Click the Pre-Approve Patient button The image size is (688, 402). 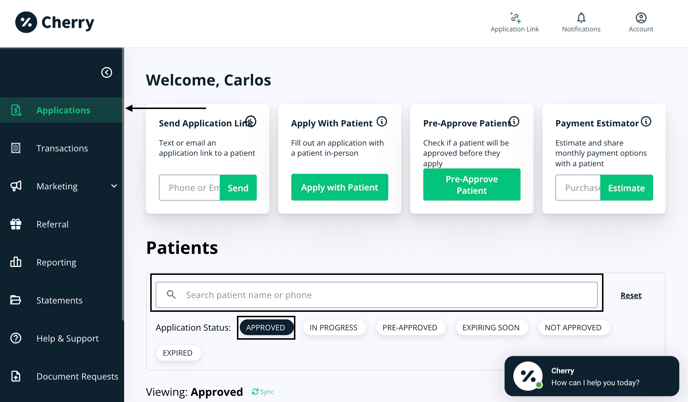click(472, 185)
